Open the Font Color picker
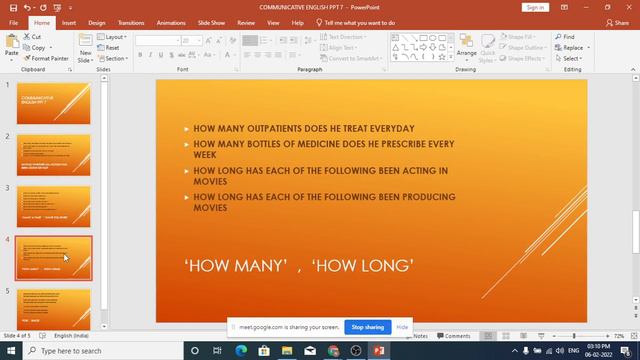 pos(230,55)
